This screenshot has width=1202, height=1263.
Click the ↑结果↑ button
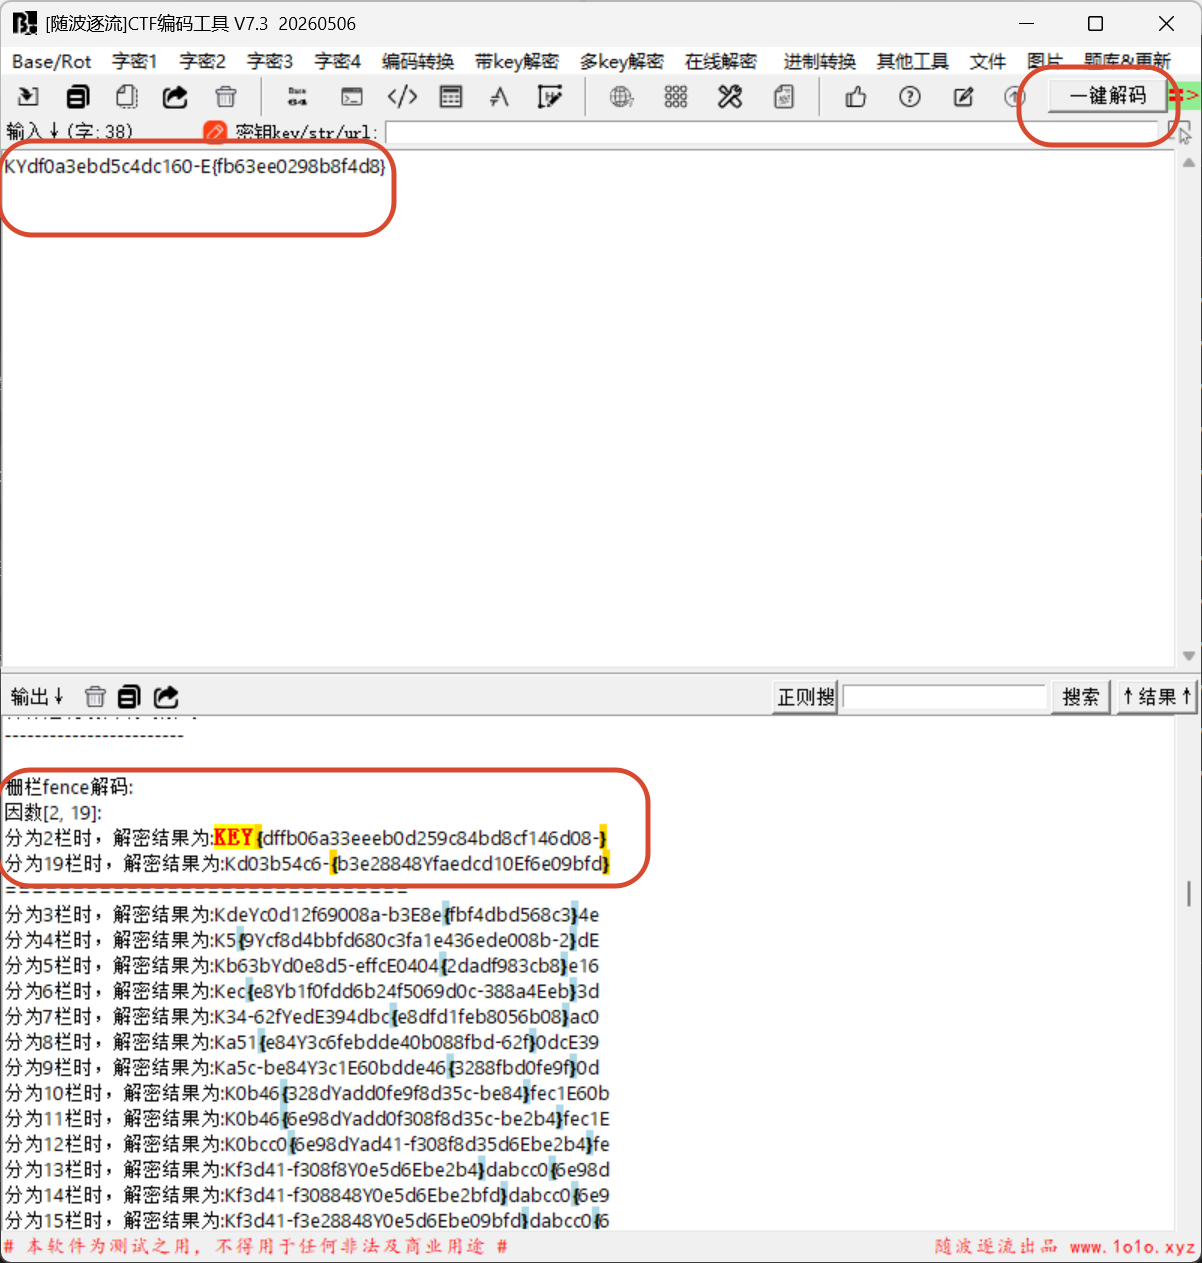click(x=1157, y=697)
